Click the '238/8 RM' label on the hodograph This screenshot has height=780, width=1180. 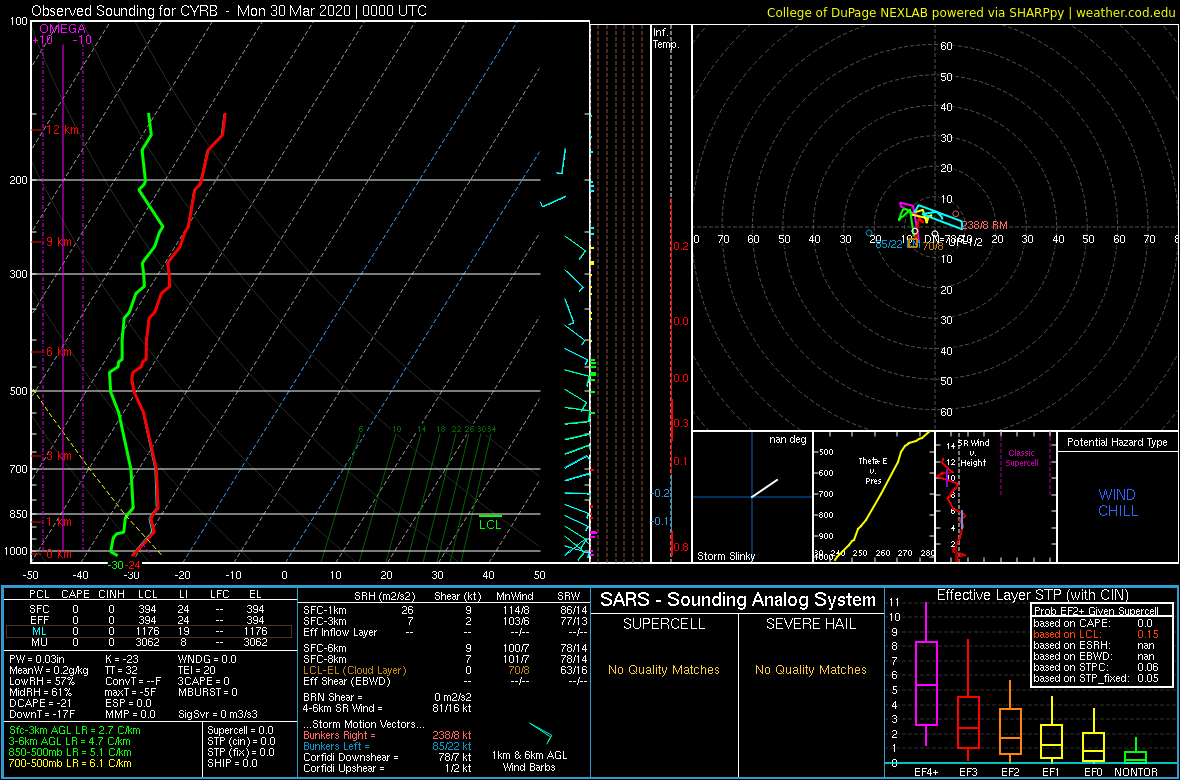pos(984,225)
